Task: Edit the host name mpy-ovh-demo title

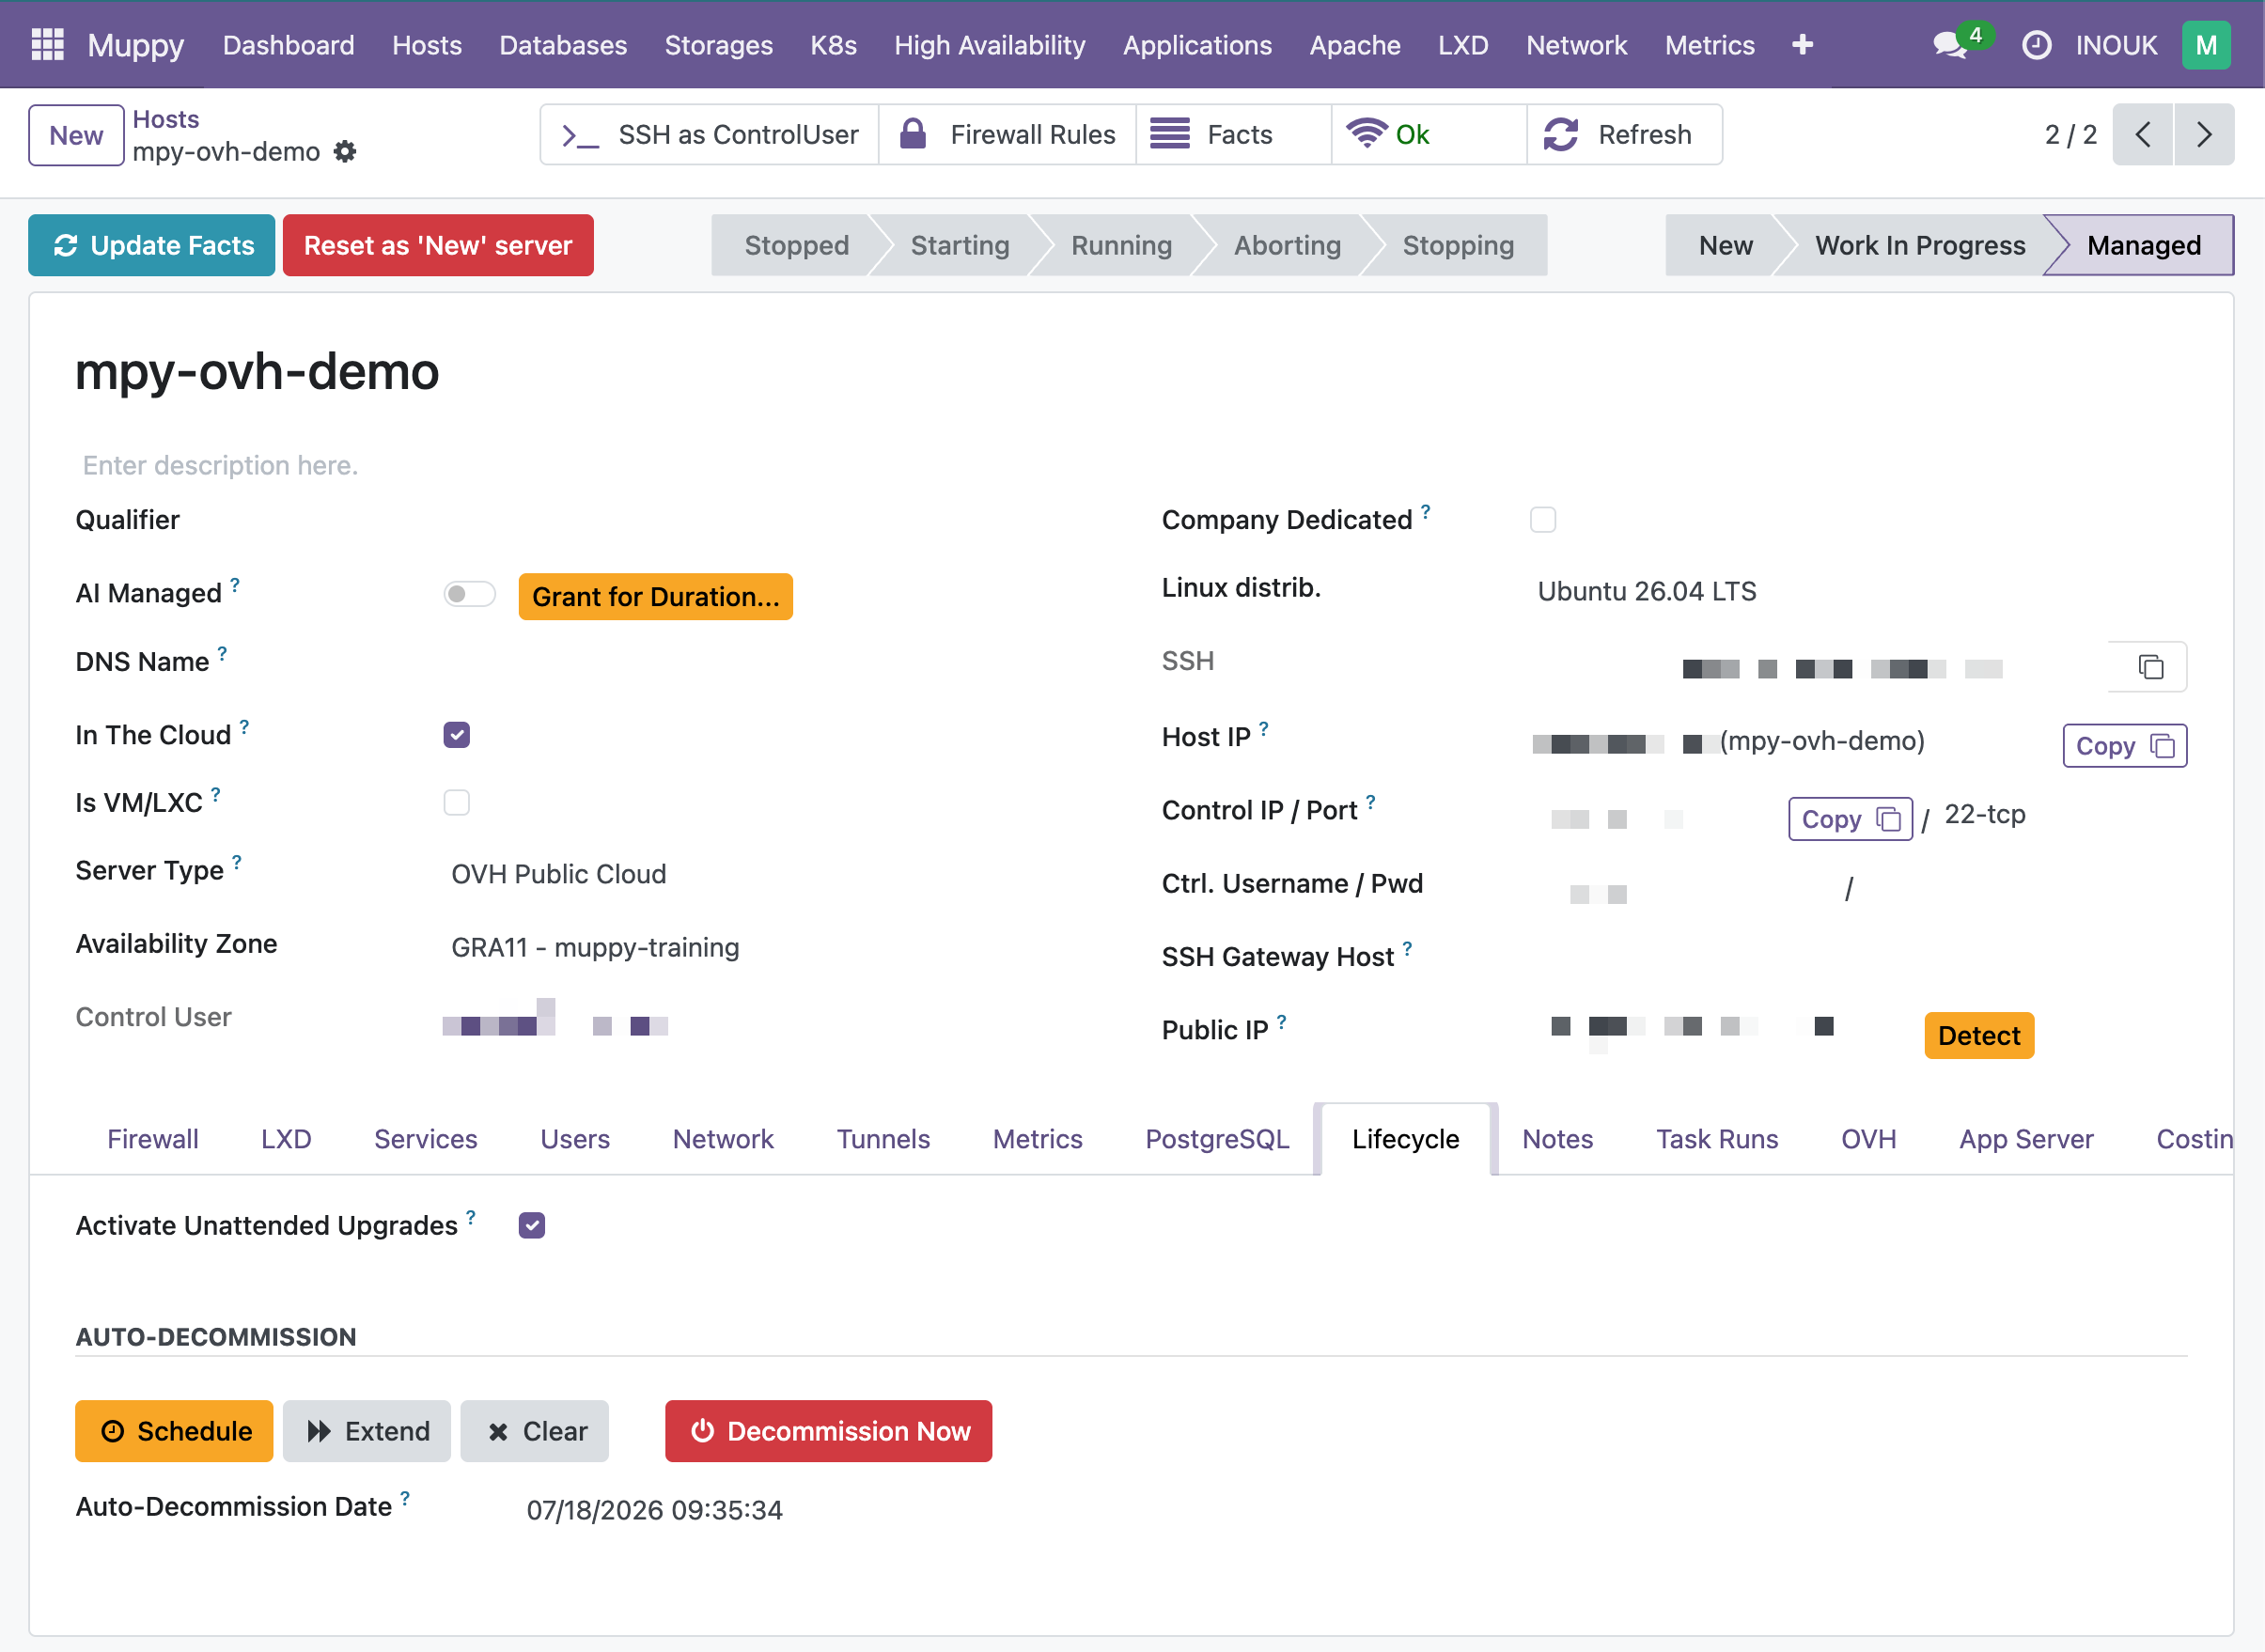Action: 257,372
